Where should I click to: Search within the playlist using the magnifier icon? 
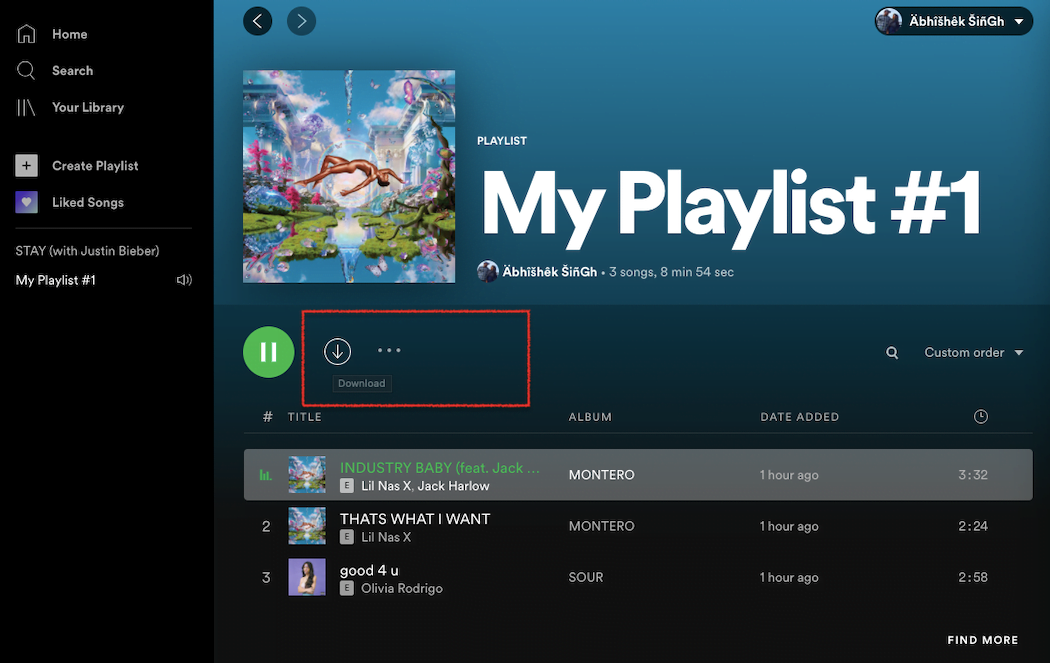click(x=892, y=352)
